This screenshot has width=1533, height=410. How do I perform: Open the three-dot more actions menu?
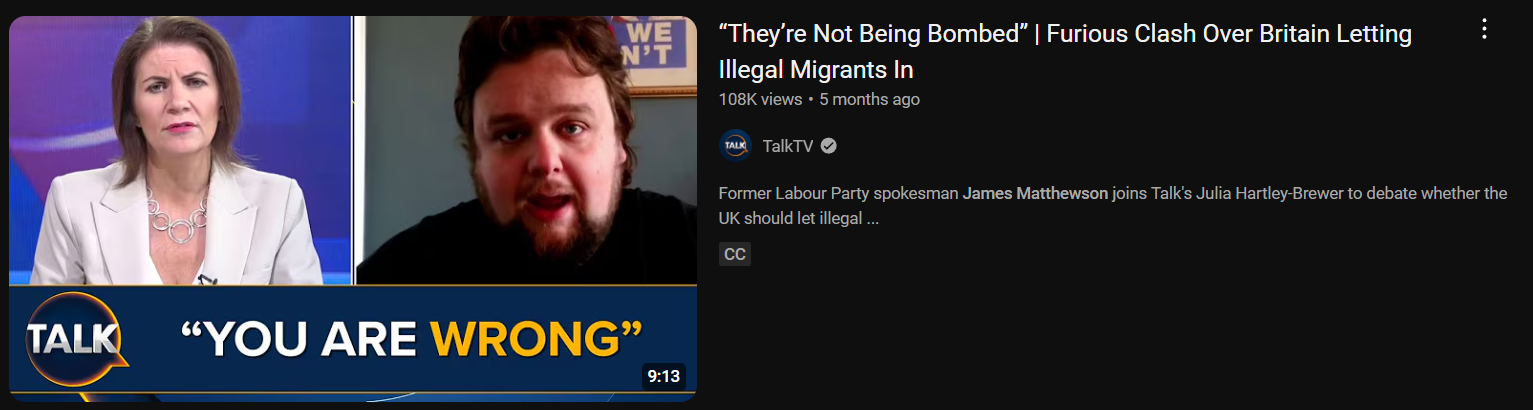coord(1484,30)
